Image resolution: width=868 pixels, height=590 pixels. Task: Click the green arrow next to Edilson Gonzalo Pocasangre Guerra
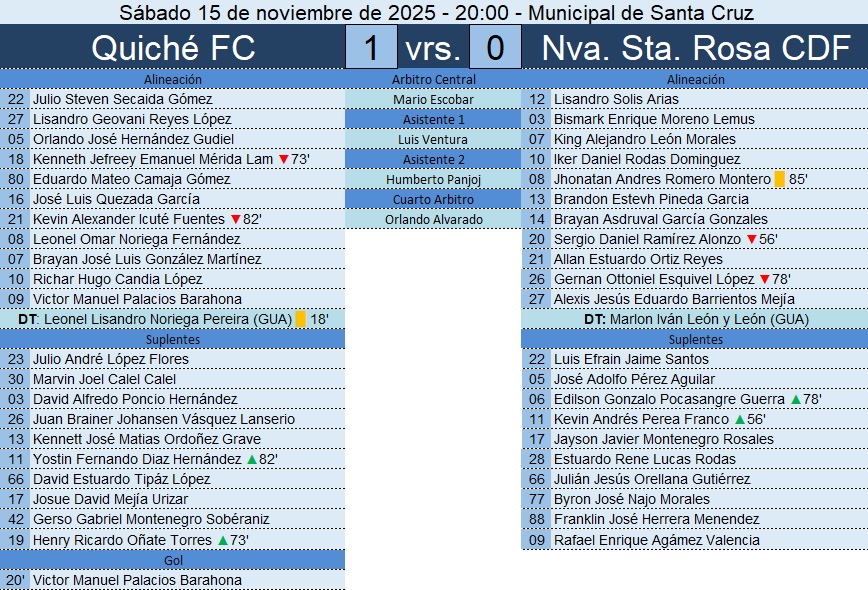(x=796, y=400)
